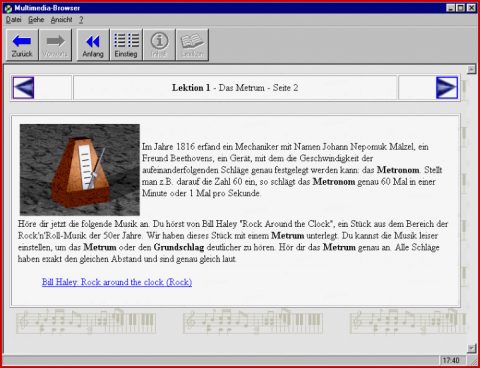Advance to next lesson page with right arrow
This screenshot has height=368, width=480.
click(x=447, y=88)
